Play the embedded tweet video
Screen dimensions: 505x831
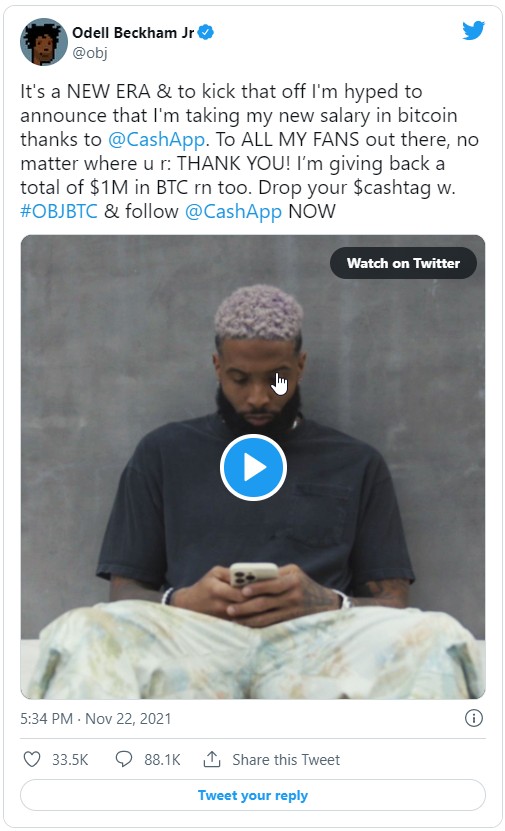coord(253,467)
